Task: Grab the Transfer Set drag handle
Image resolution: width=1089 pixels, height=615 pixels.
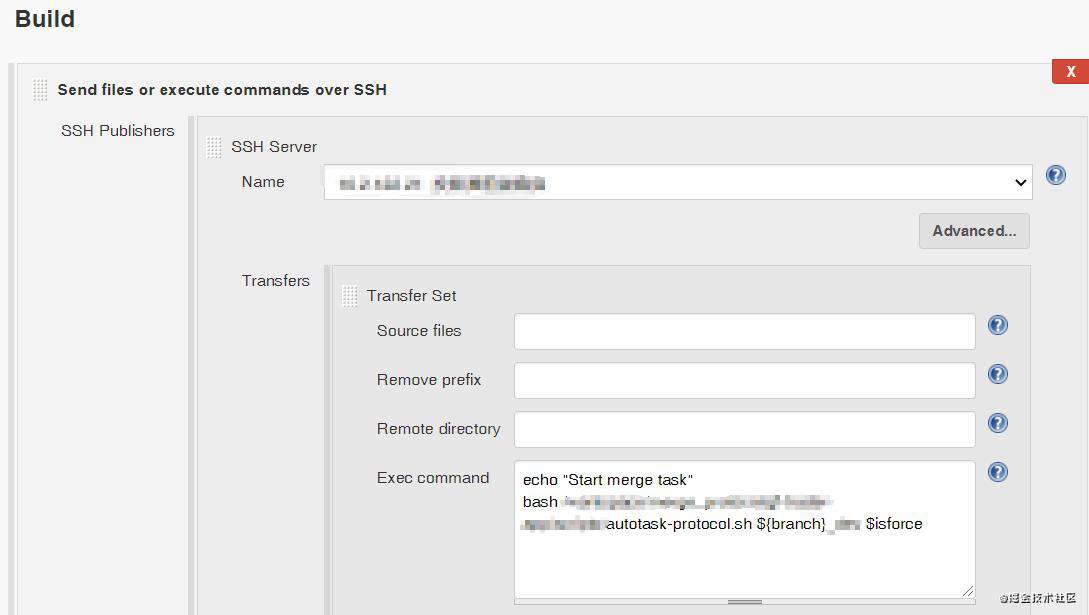Action: tap(349, 296)
